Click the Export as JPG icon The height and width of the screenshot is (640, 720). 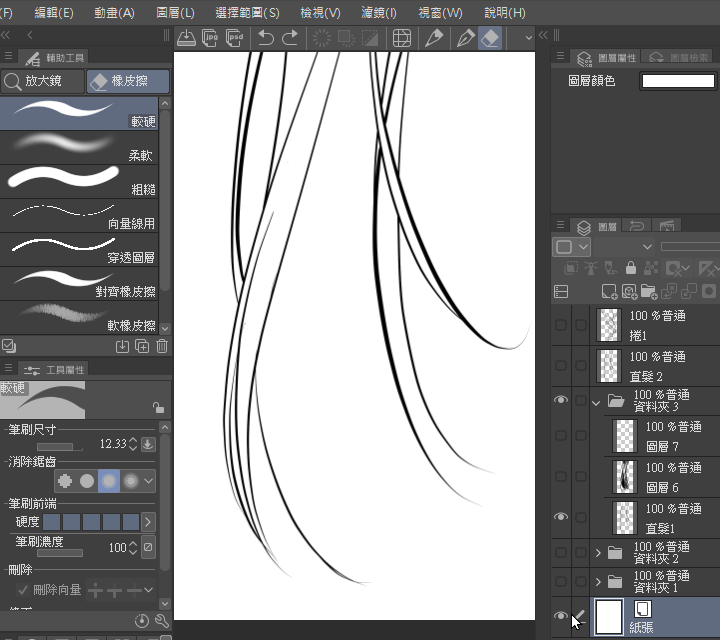click(x=210, y=38)
